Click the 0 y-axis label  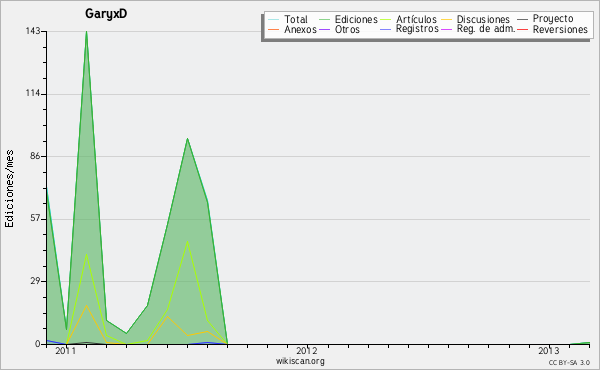(x=38, y=344)
